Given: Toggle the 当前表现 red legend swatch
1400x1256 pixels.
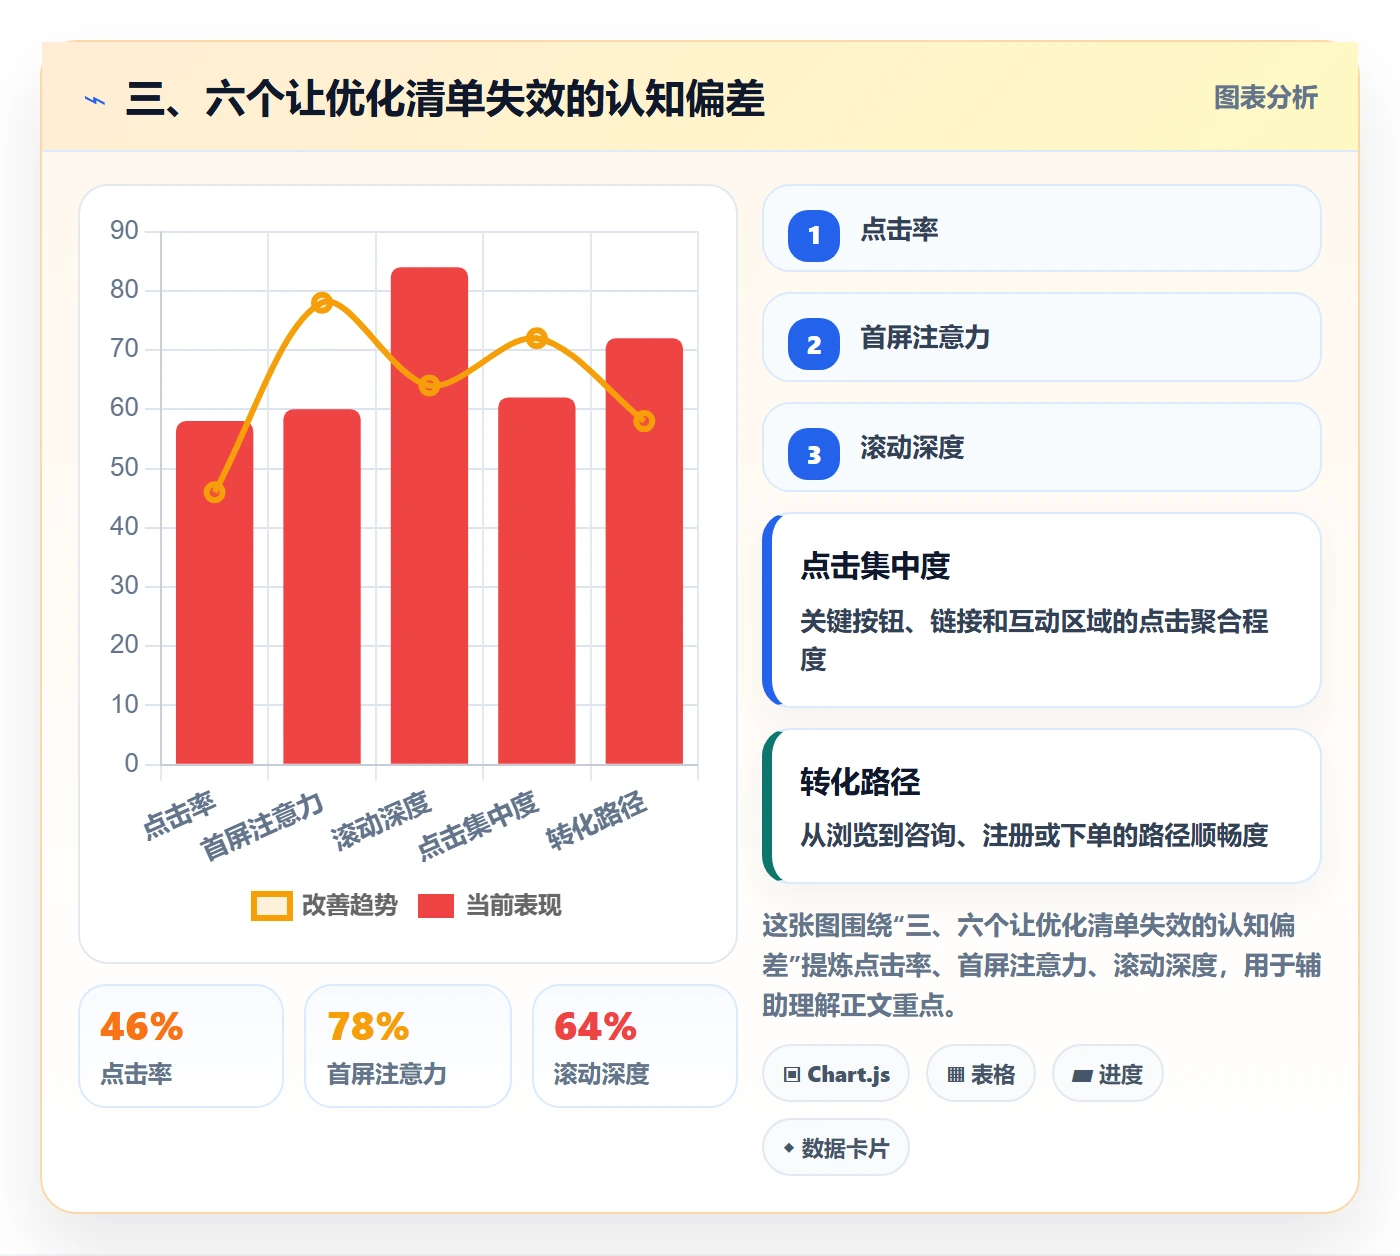Looking at the screenshot, I should tap(435, 906).
